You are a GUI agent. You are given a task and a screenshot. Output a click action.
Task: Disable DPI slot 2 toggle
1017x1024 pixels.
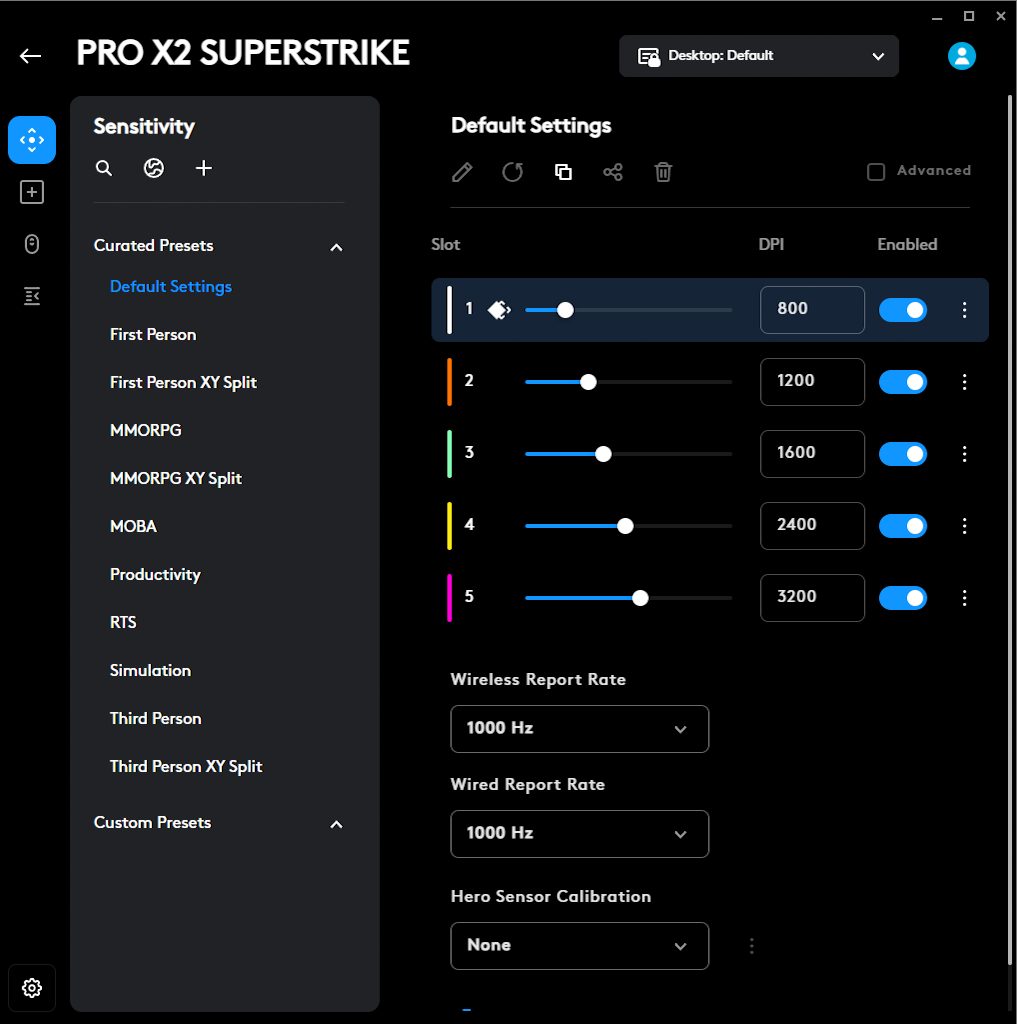click(903, 382)
